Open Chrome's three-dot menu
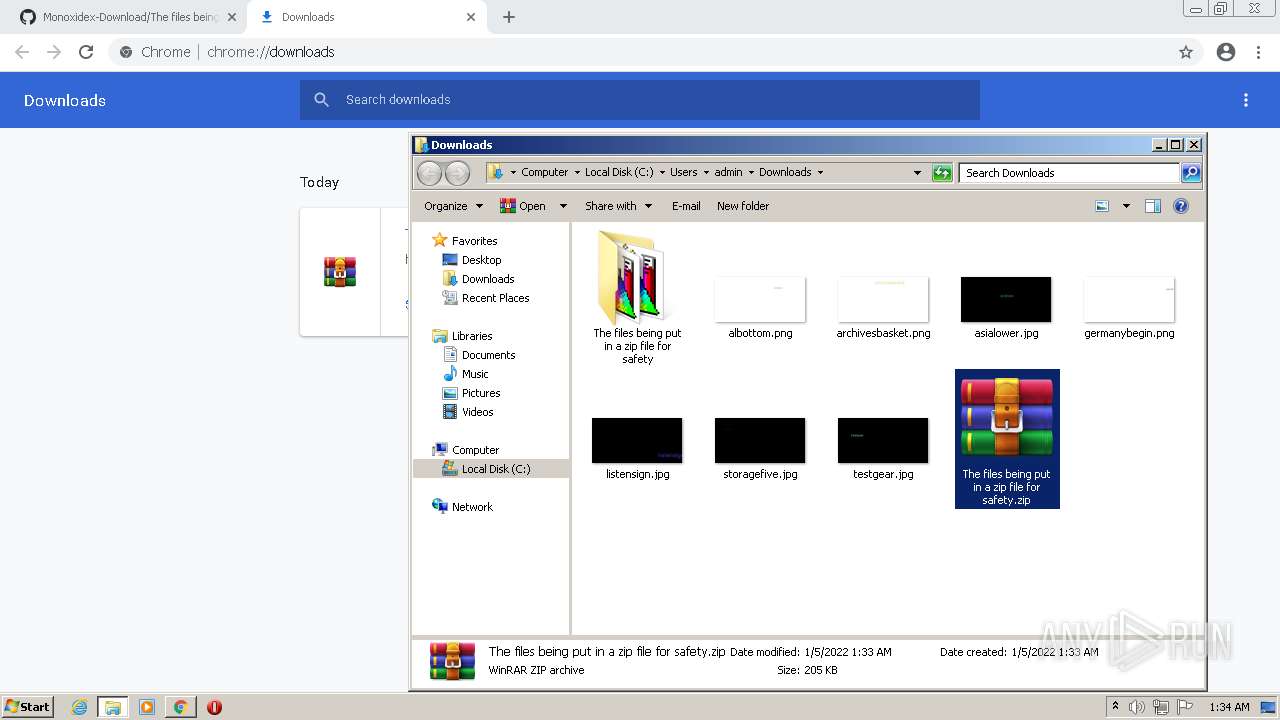Image resolution: width=1280 pixels, height=720 pixels. click(1259, 52)
